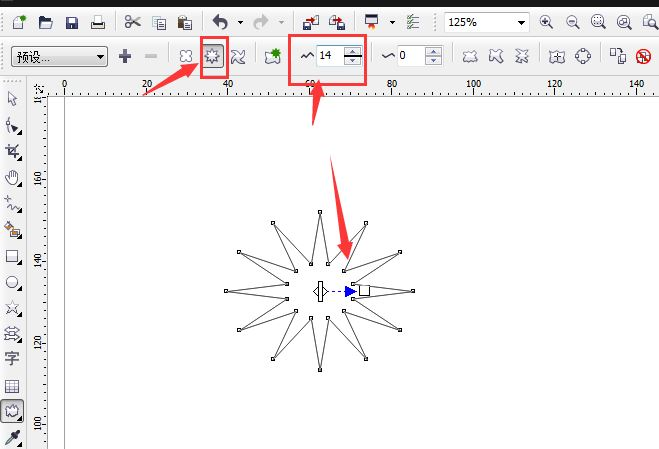This screenshot has height=449, width=659.
Task: Select the Table tool
Action: [x=12, y=386]
